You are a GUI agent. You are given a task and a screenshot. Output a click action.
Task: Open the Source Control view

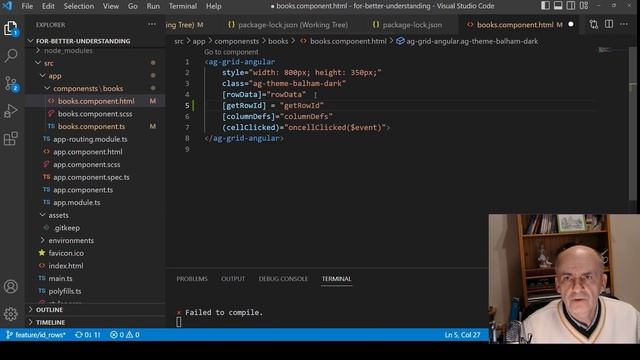click(x=11, y=83)
